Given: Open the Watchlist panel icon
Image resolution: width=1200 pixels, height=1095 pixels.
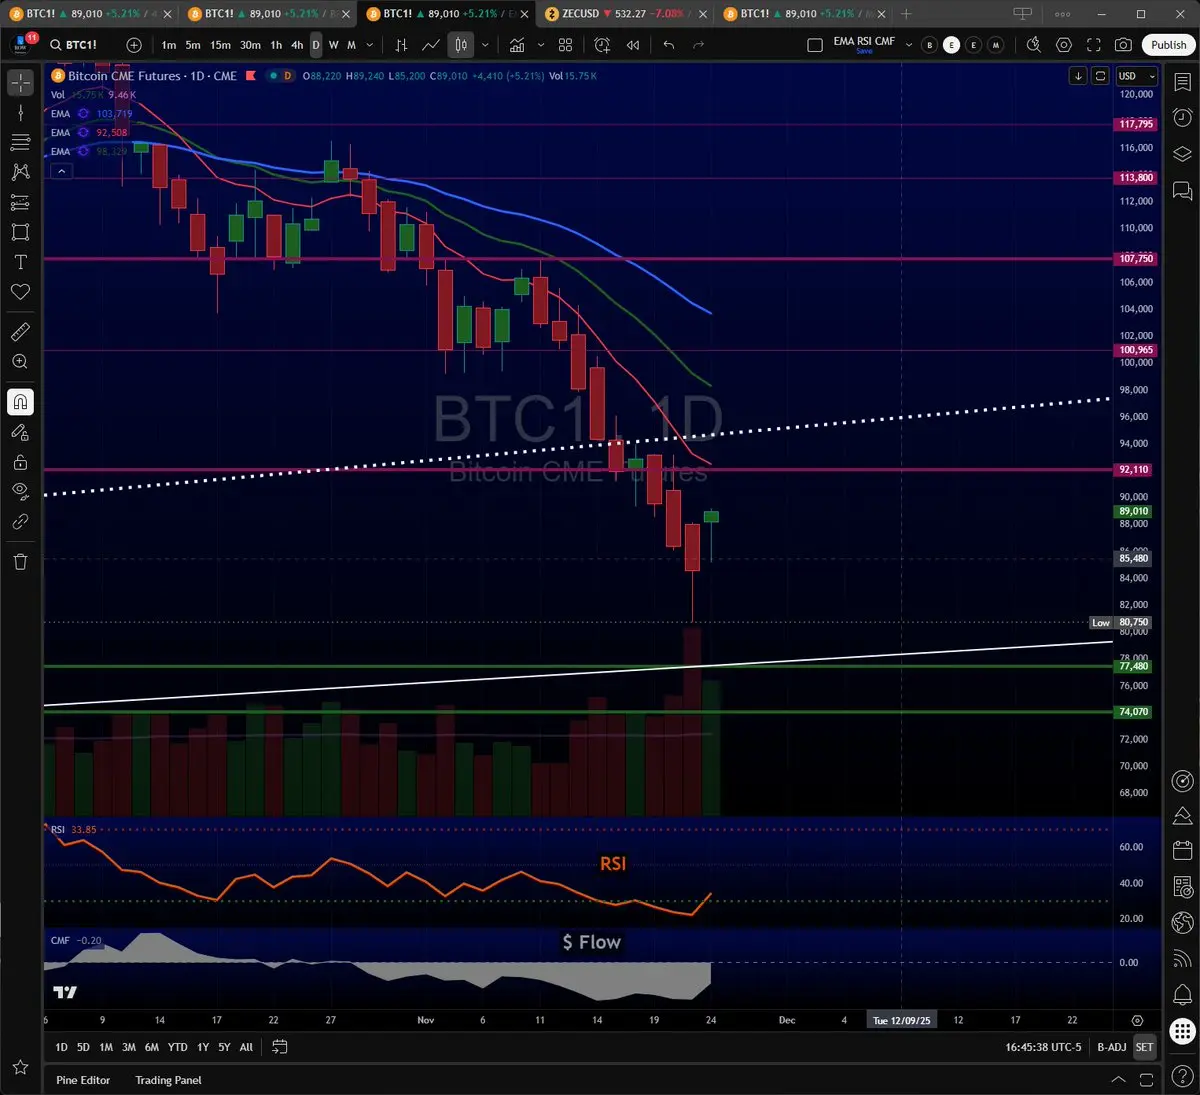Looking at the screenshot, I should tap(1182, 82).
